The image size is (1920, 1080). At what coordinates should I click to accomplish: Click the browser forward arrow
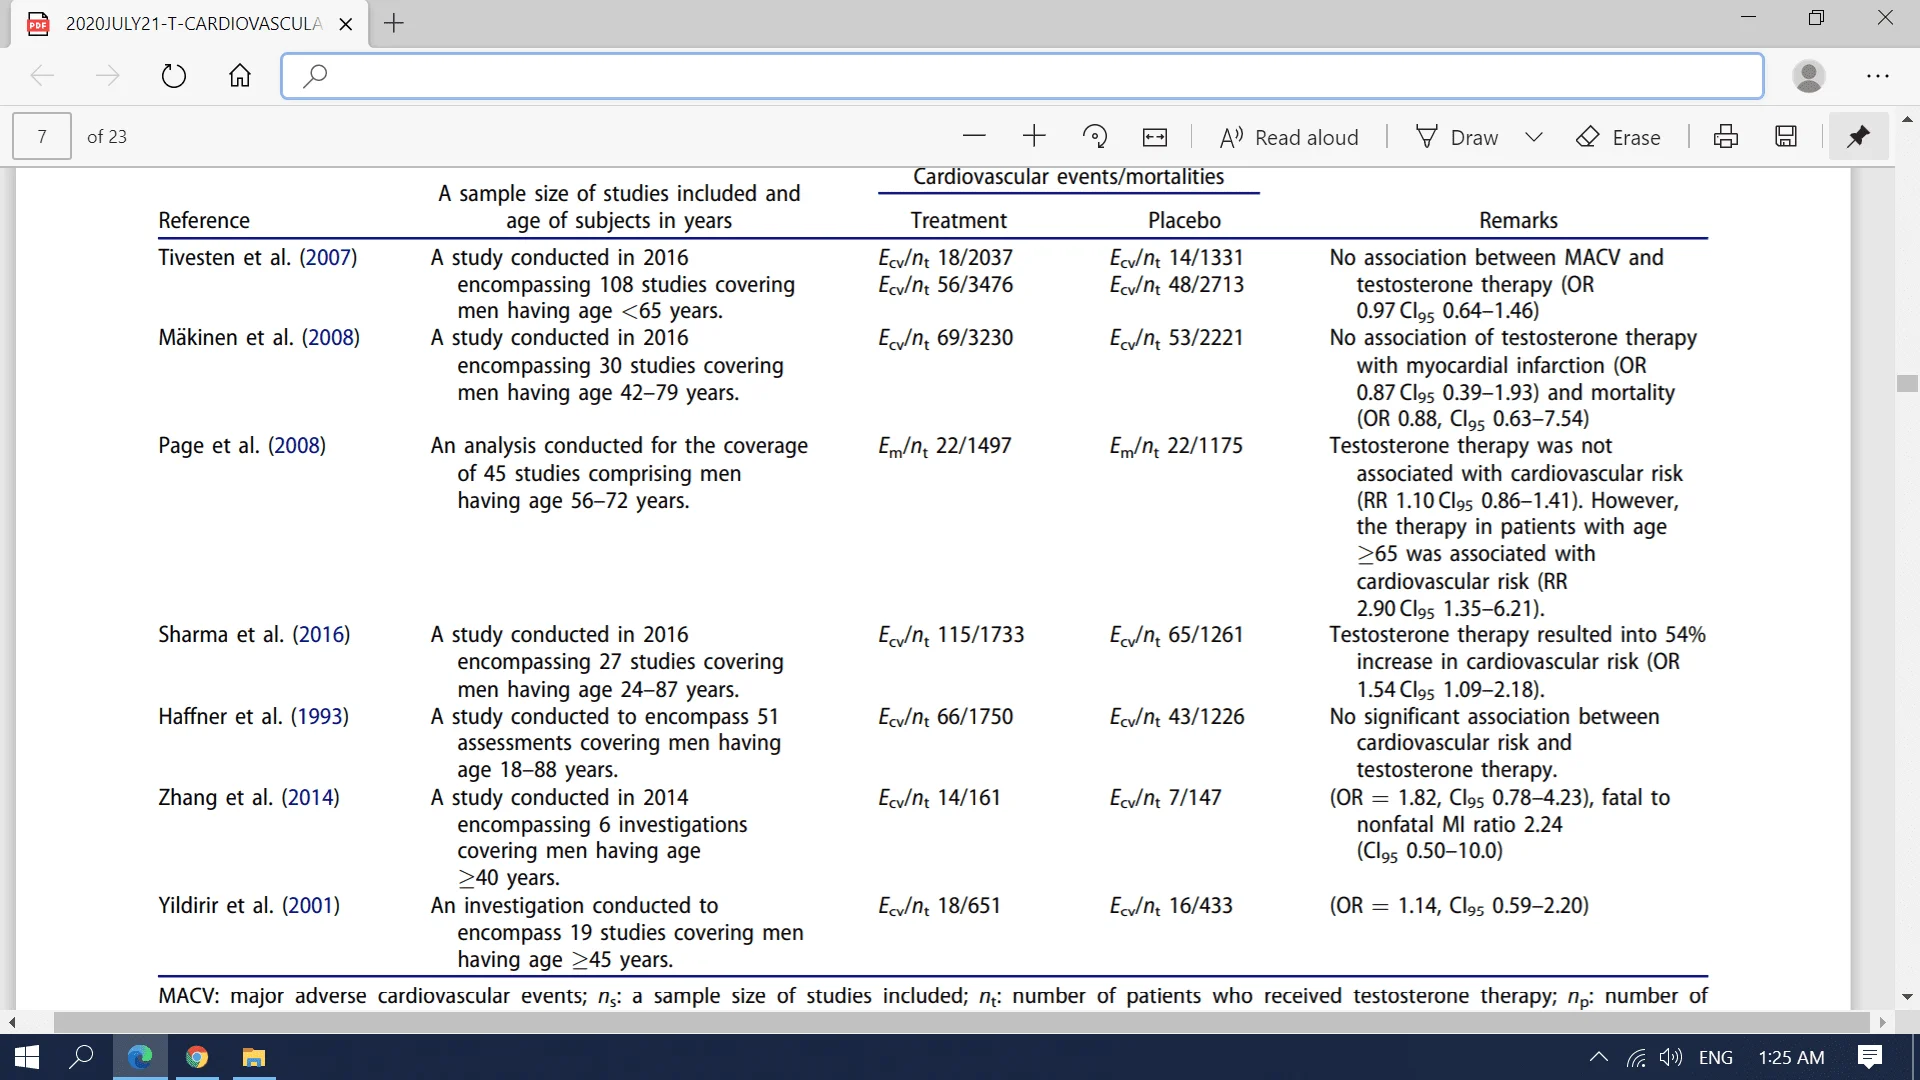pos(107,76)
